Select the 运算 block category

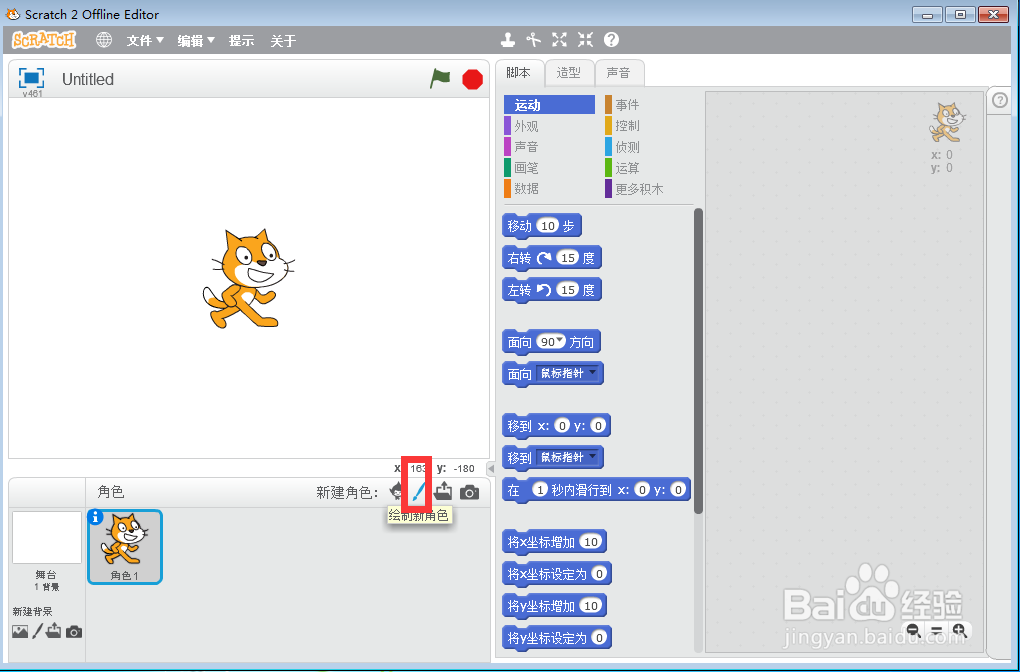pyautogui.click(x=649, y=168)
